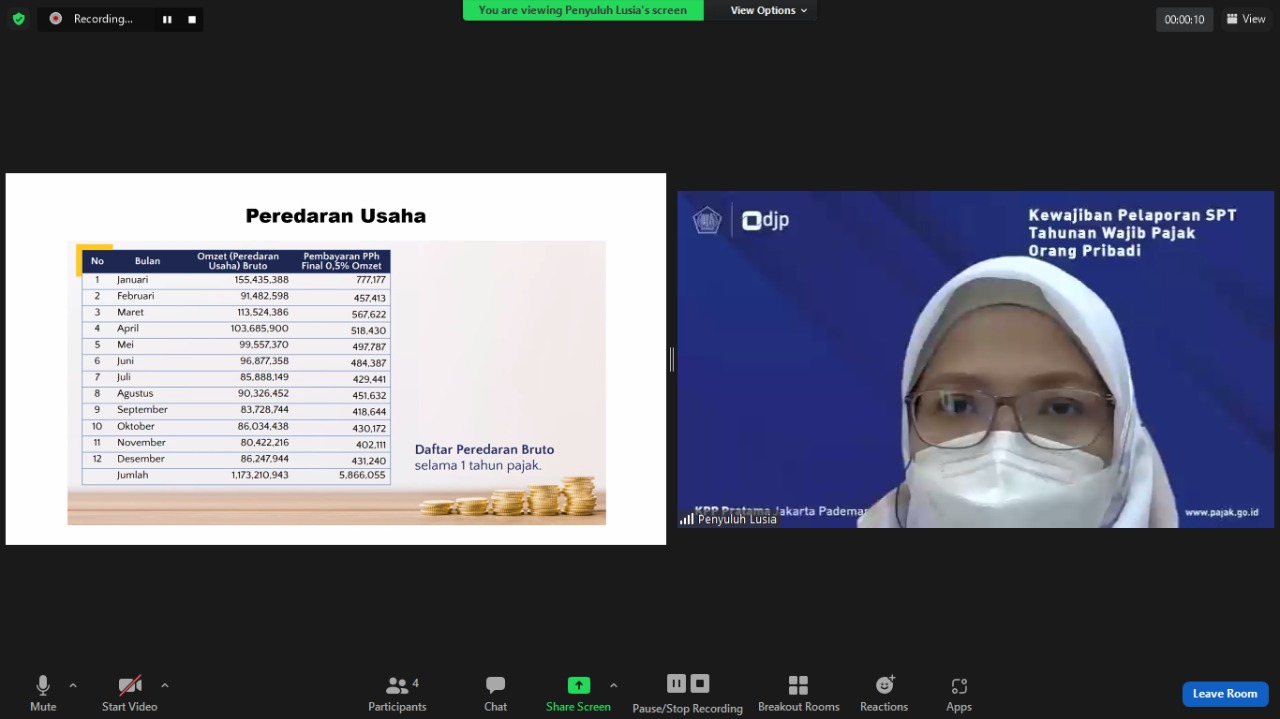This screenshot has height=719, width=1280.
Task: Click the green encryption shield icon
Action: tap(18, 18)
